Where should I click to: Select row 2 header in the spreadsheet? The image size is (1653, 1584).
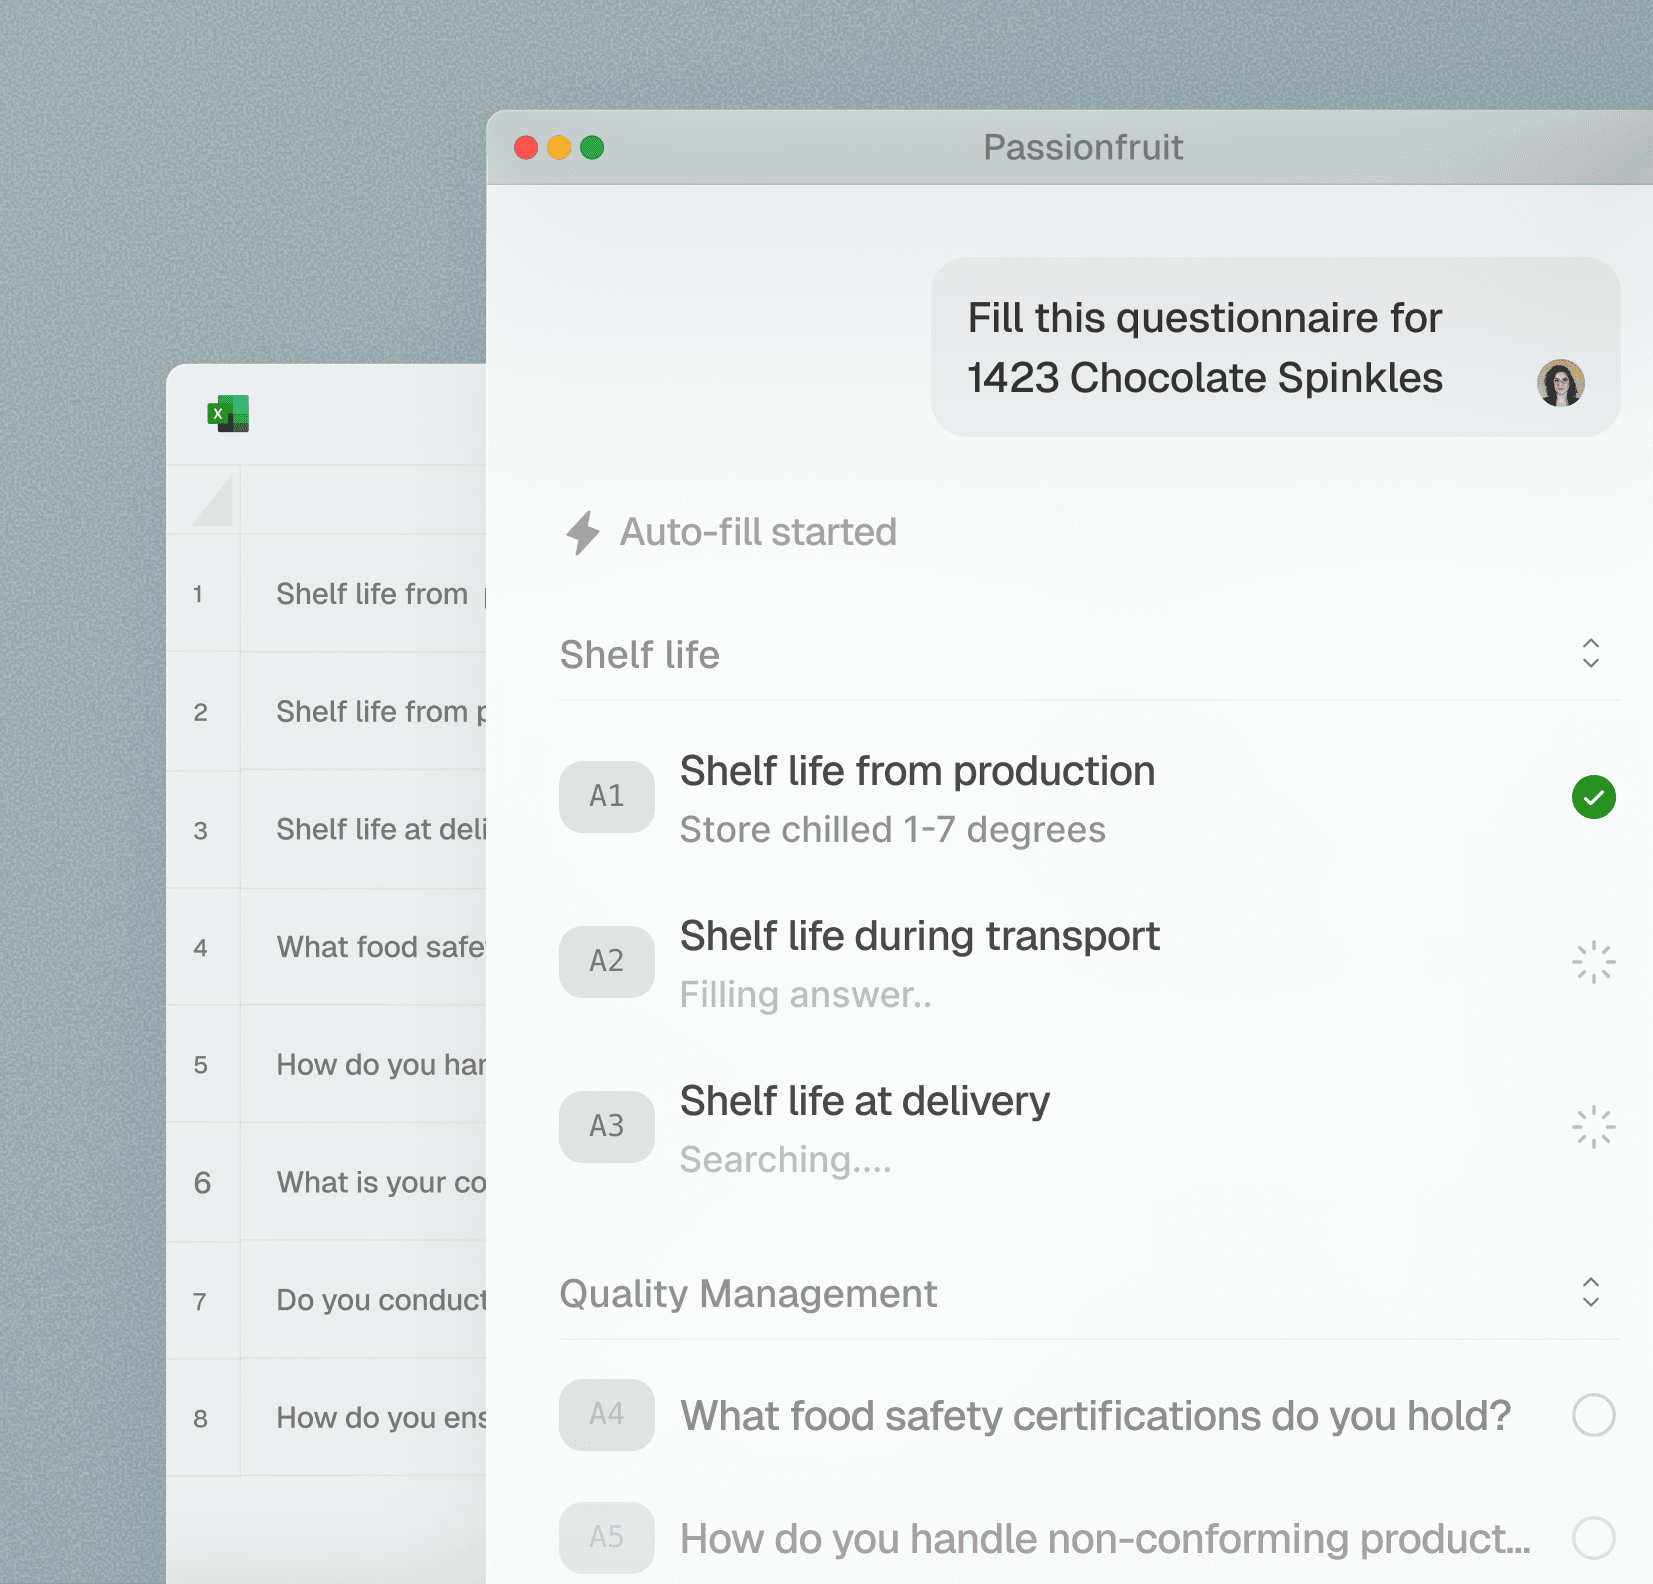(x=203, y=712)
